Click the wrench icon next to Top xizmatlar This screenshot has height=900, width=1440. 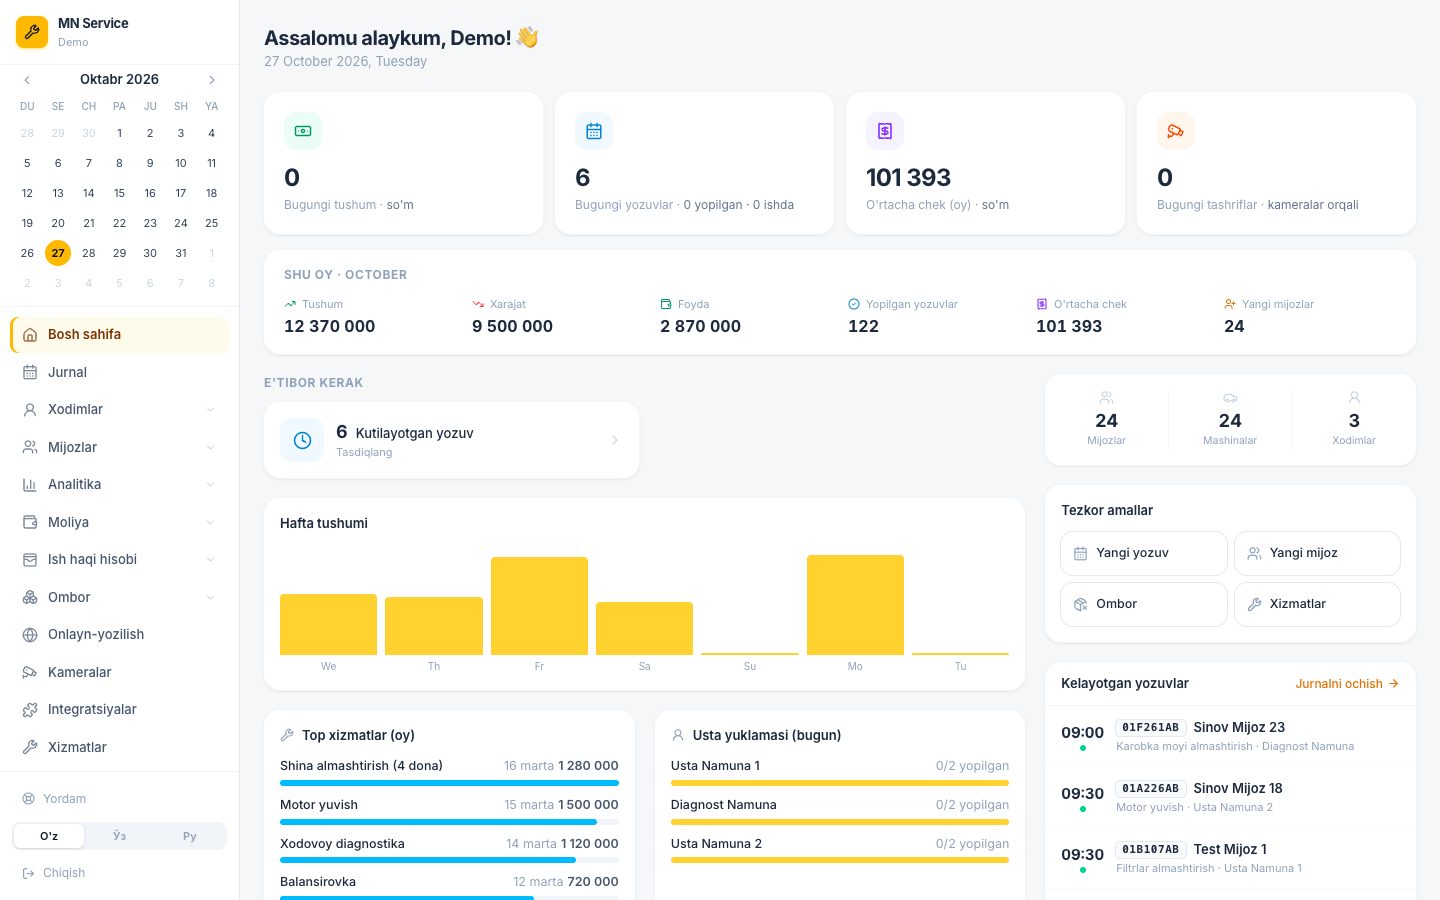[x=287, y=735]
